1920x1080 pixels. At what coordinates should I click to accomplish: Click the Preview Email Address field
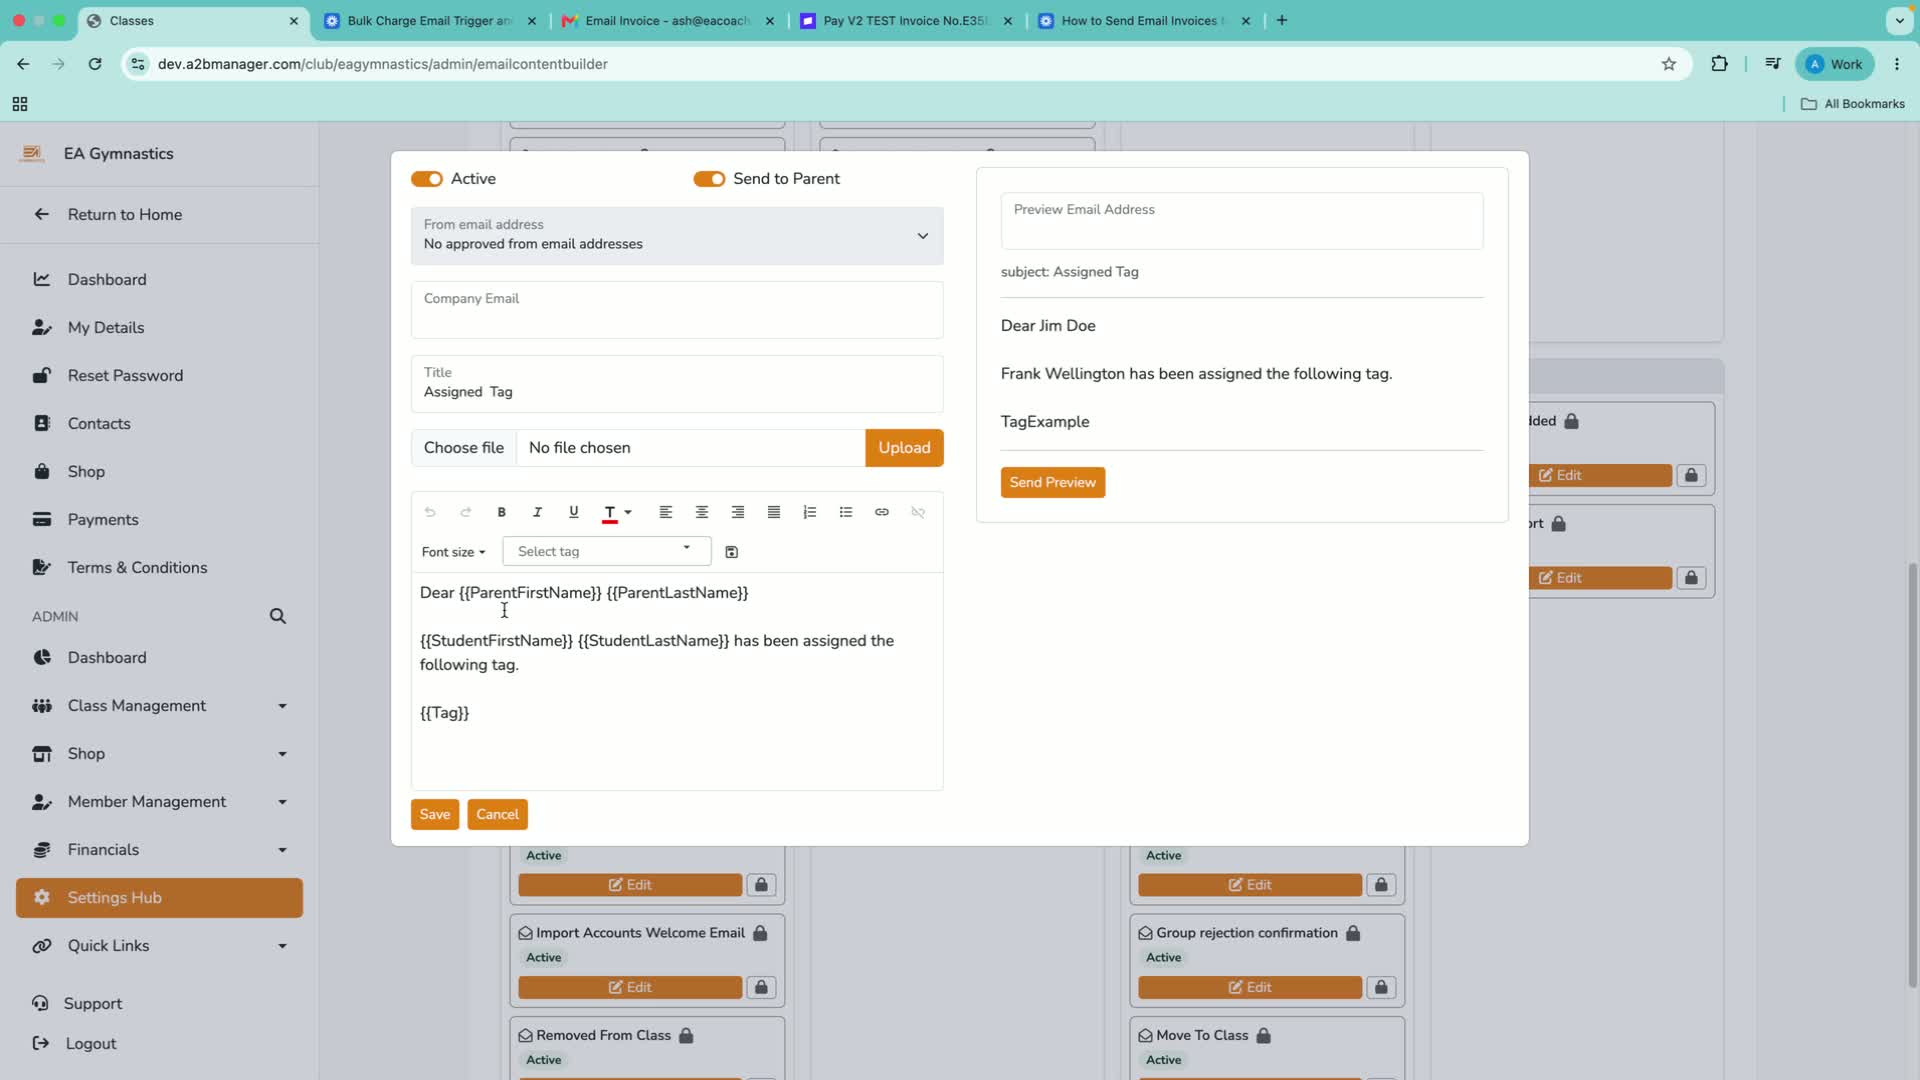pos(1241,221)
